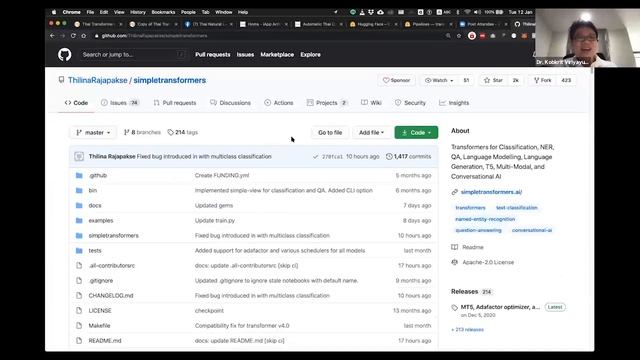Click the named-entity-recognition topic tag

[485, 219]
